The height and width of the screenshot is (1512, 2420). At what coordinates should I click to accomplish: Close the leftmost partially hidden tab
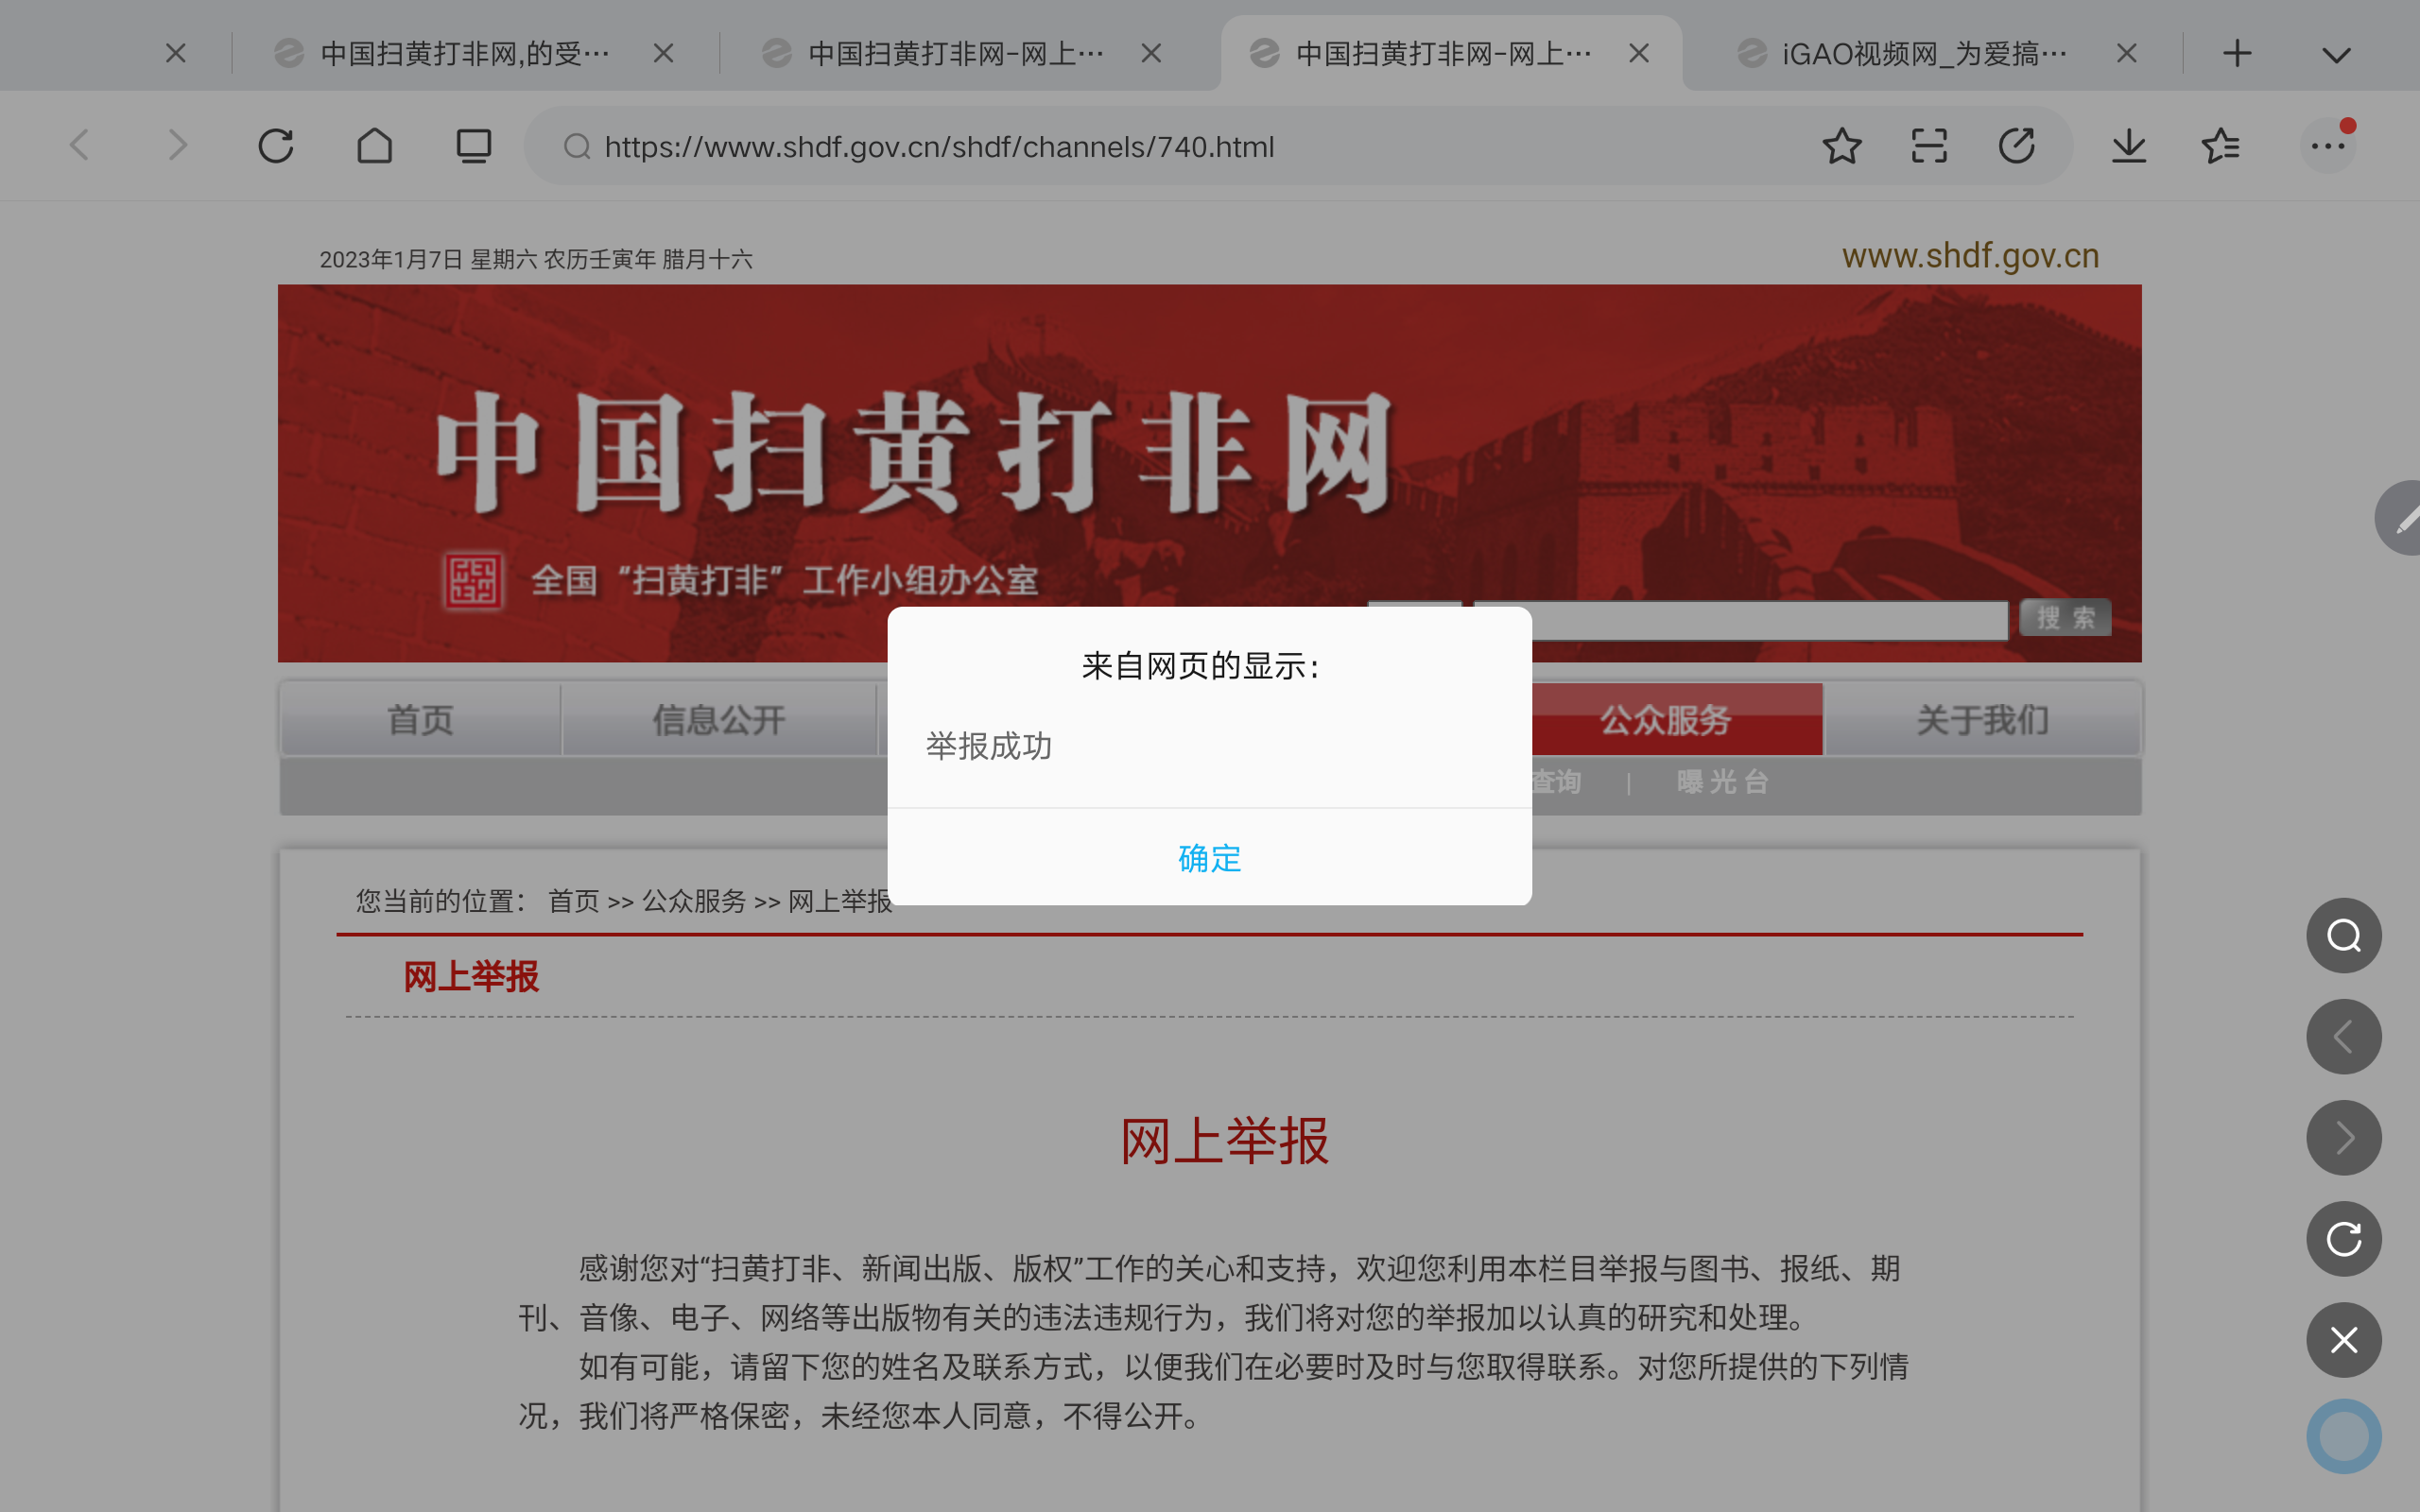tap(176, 53)
